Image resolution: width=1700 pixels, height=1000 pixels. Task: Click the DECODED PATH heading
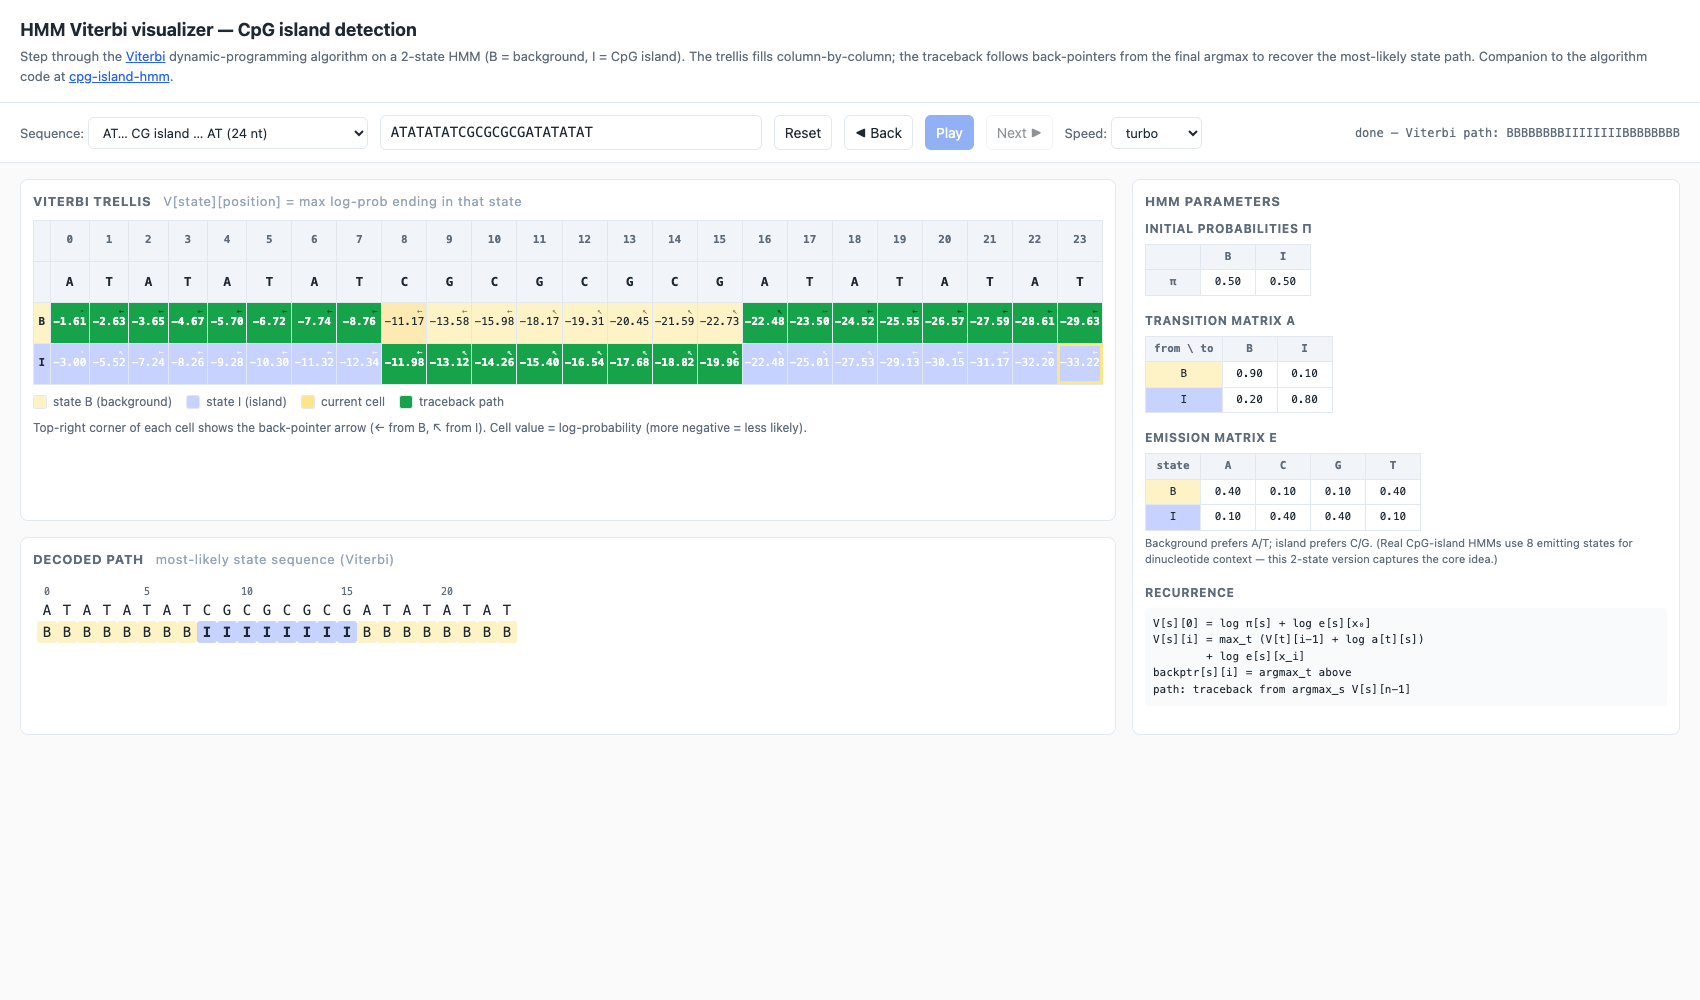click(88, 560)
